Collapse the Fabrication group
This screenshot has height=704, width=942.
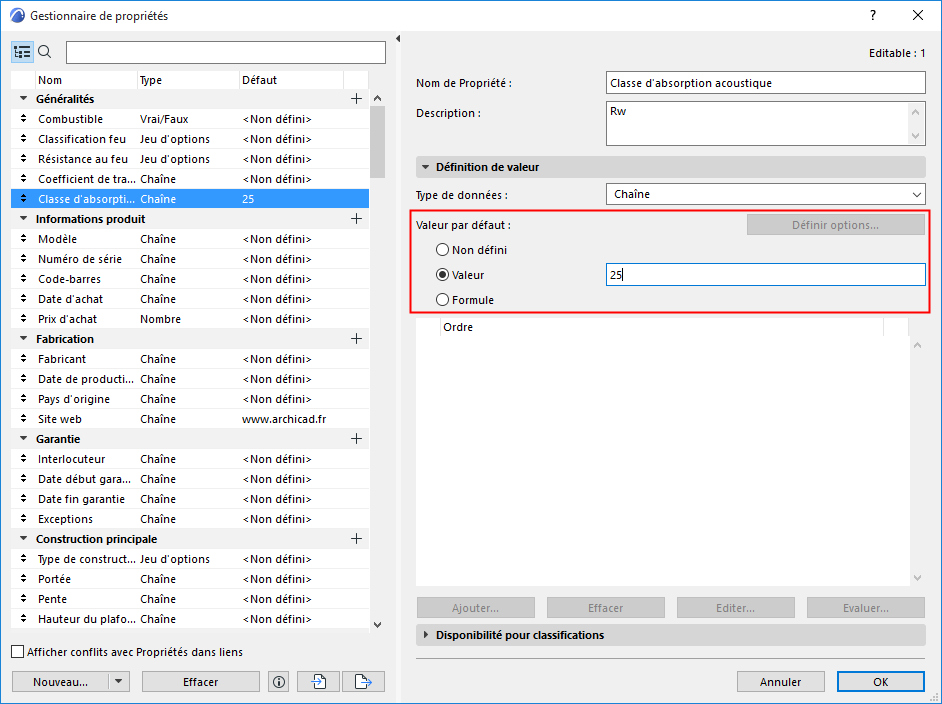coord(23,339)
